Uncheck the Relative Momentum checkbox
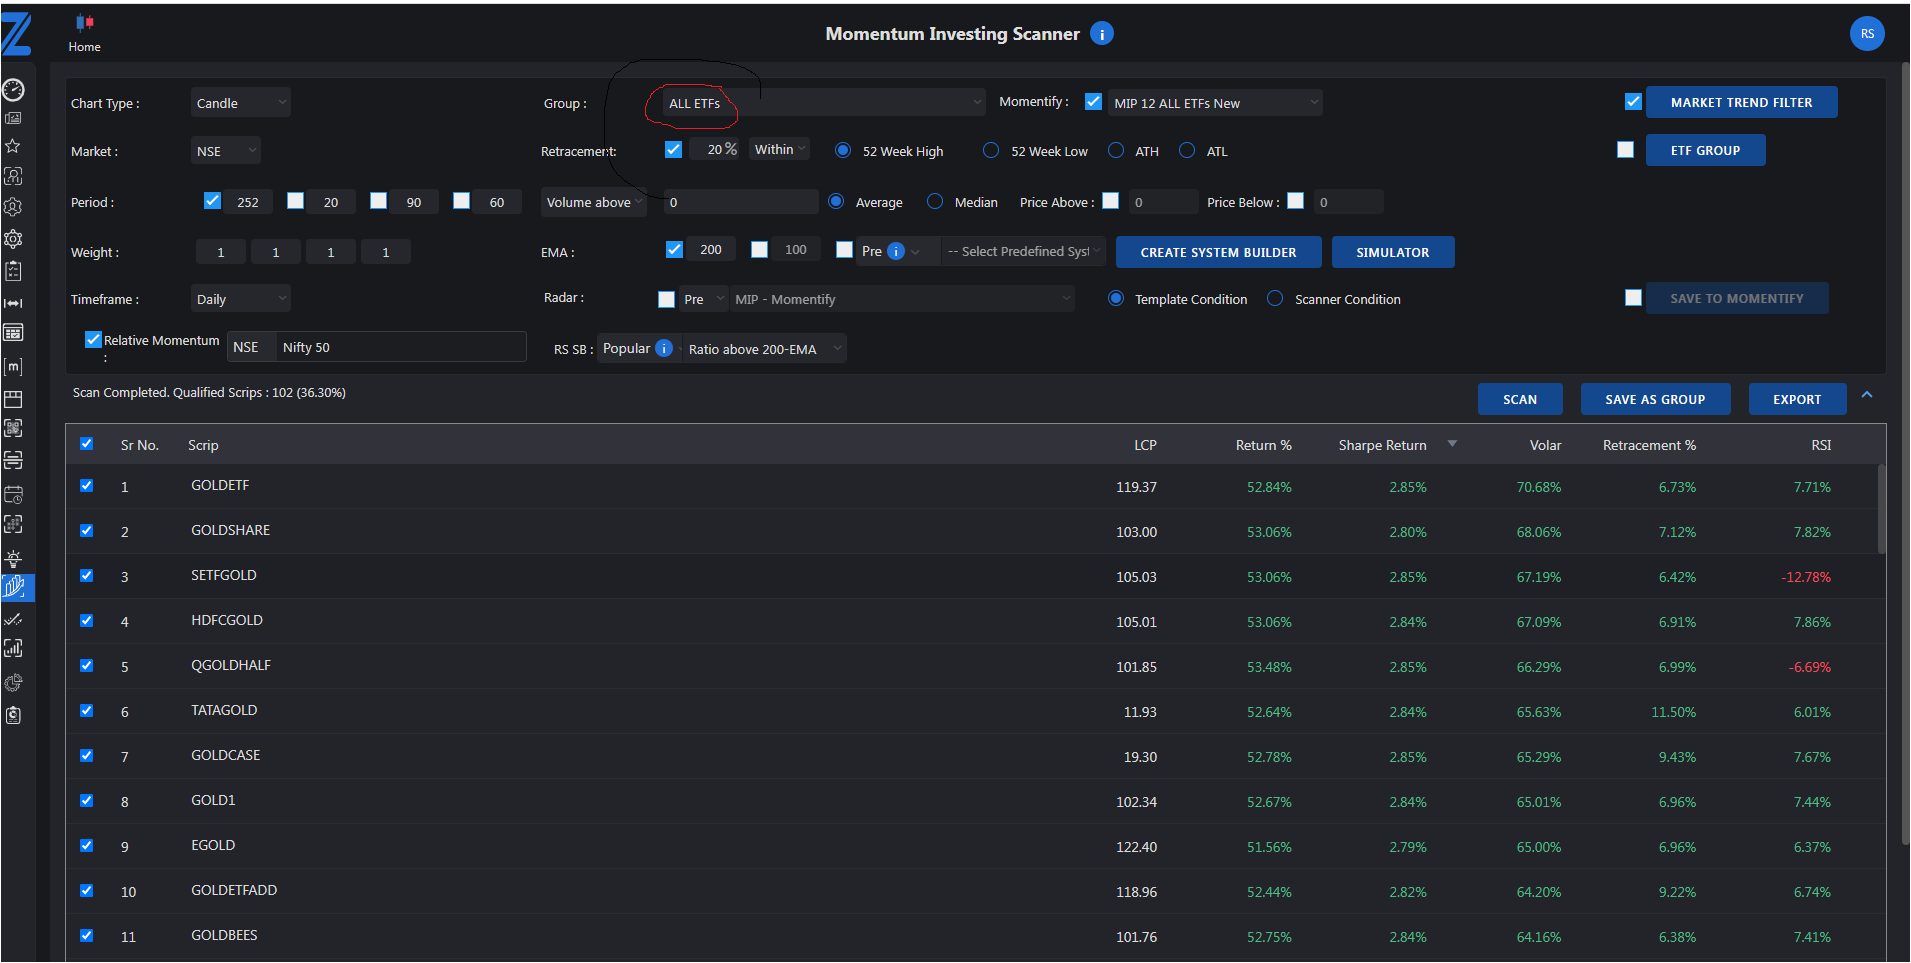 [x=93, y=340]
